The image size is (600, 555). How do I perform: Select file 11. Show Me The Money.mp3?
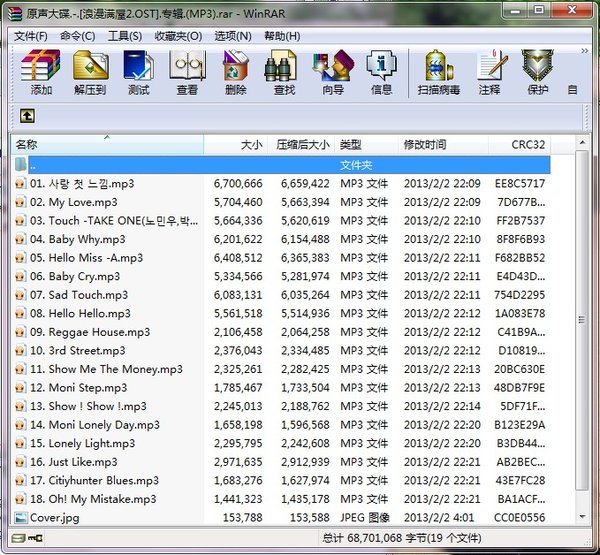click(281, 369)
